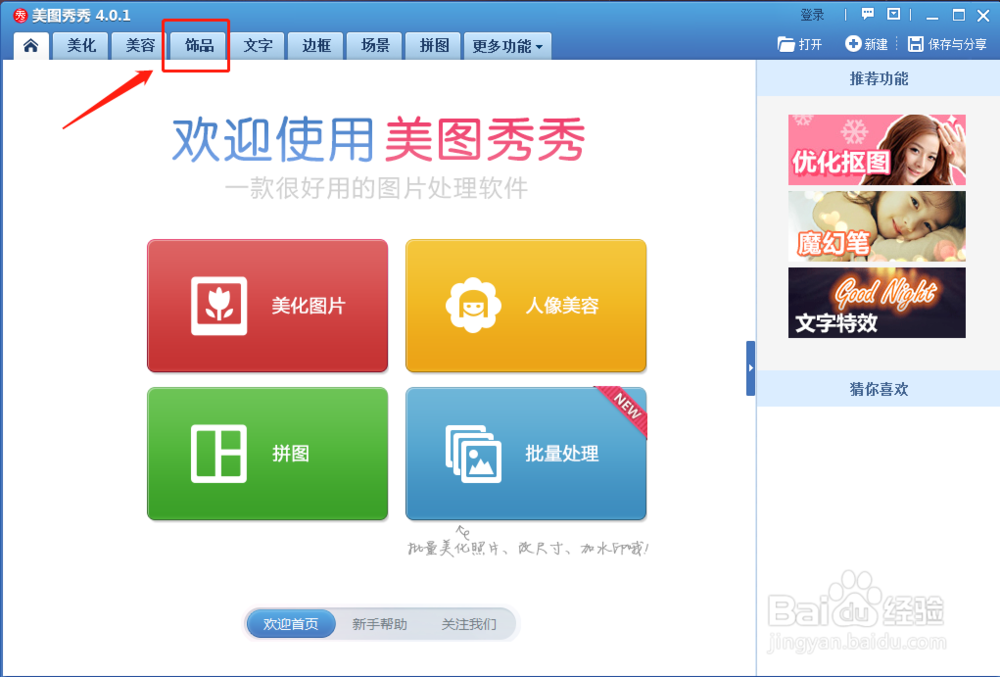Click the 推荐功能 panel header
This screenshot has height=677, width=1000.
point(878,78)
